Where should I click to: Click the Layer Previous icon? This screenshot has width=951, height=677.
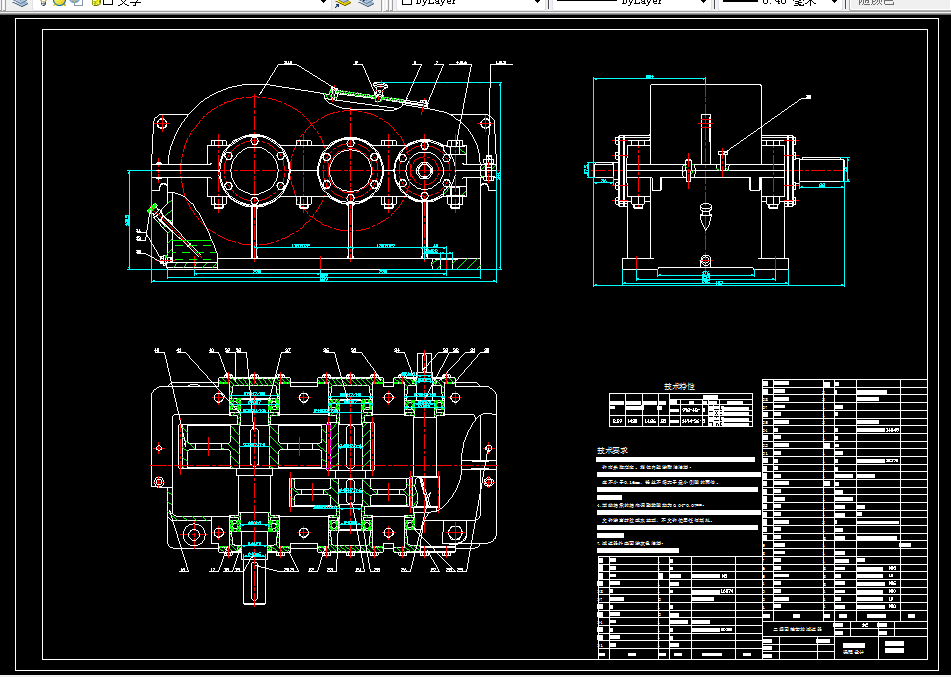366,2
